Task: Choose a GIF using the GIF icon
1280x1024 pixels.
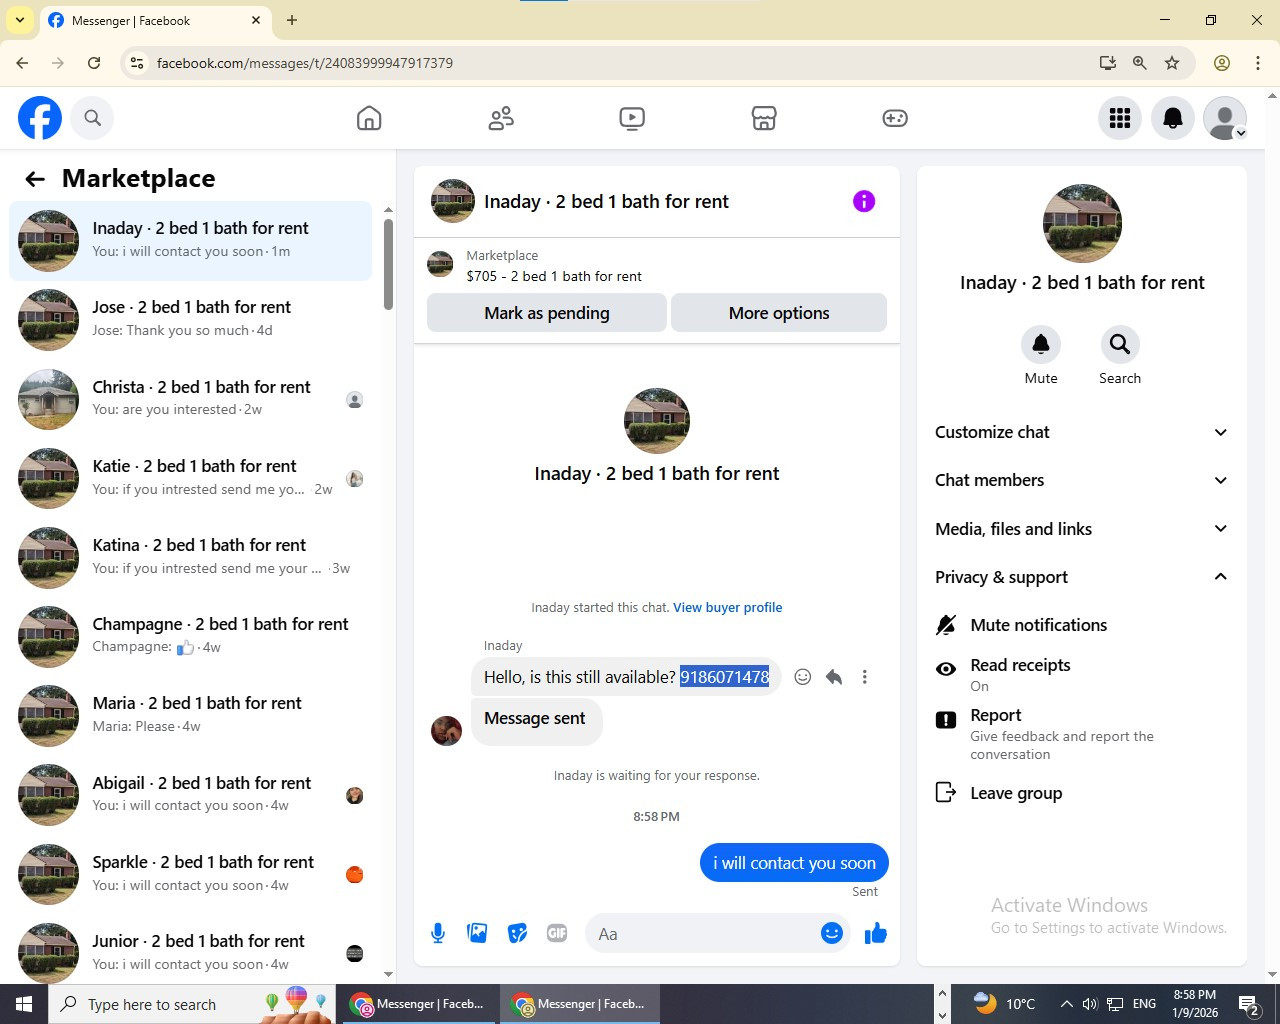Action: point(557,933)
